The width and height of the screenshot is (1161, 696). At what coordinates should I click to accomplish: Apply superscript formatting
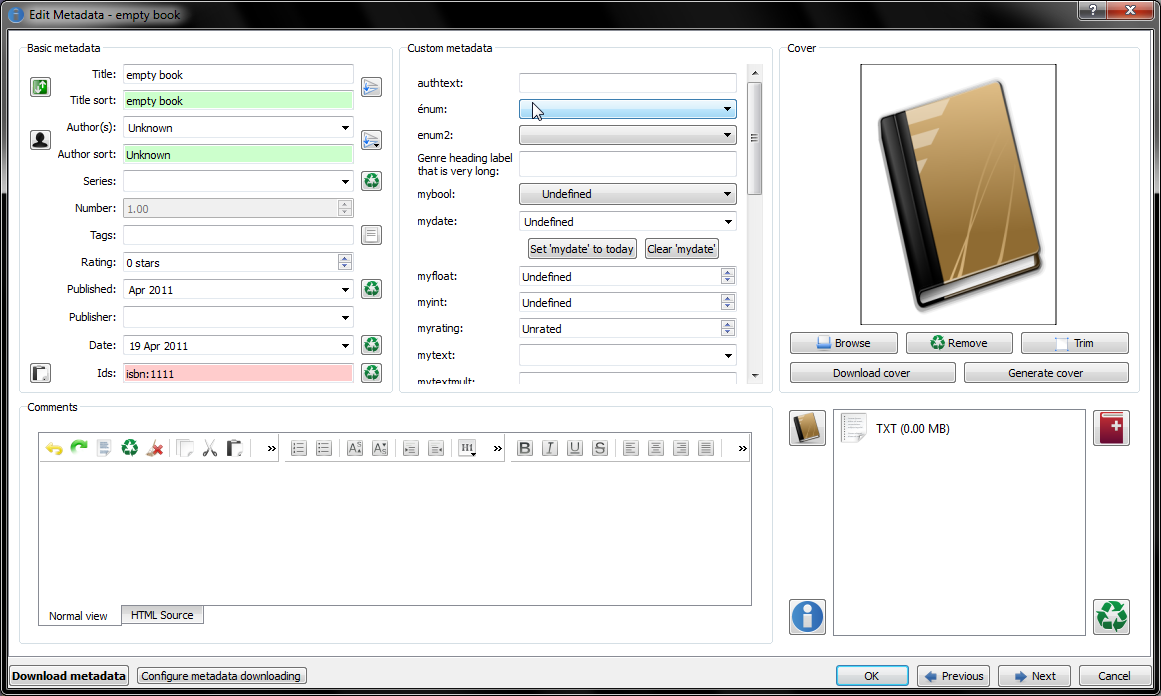[355, 448]
